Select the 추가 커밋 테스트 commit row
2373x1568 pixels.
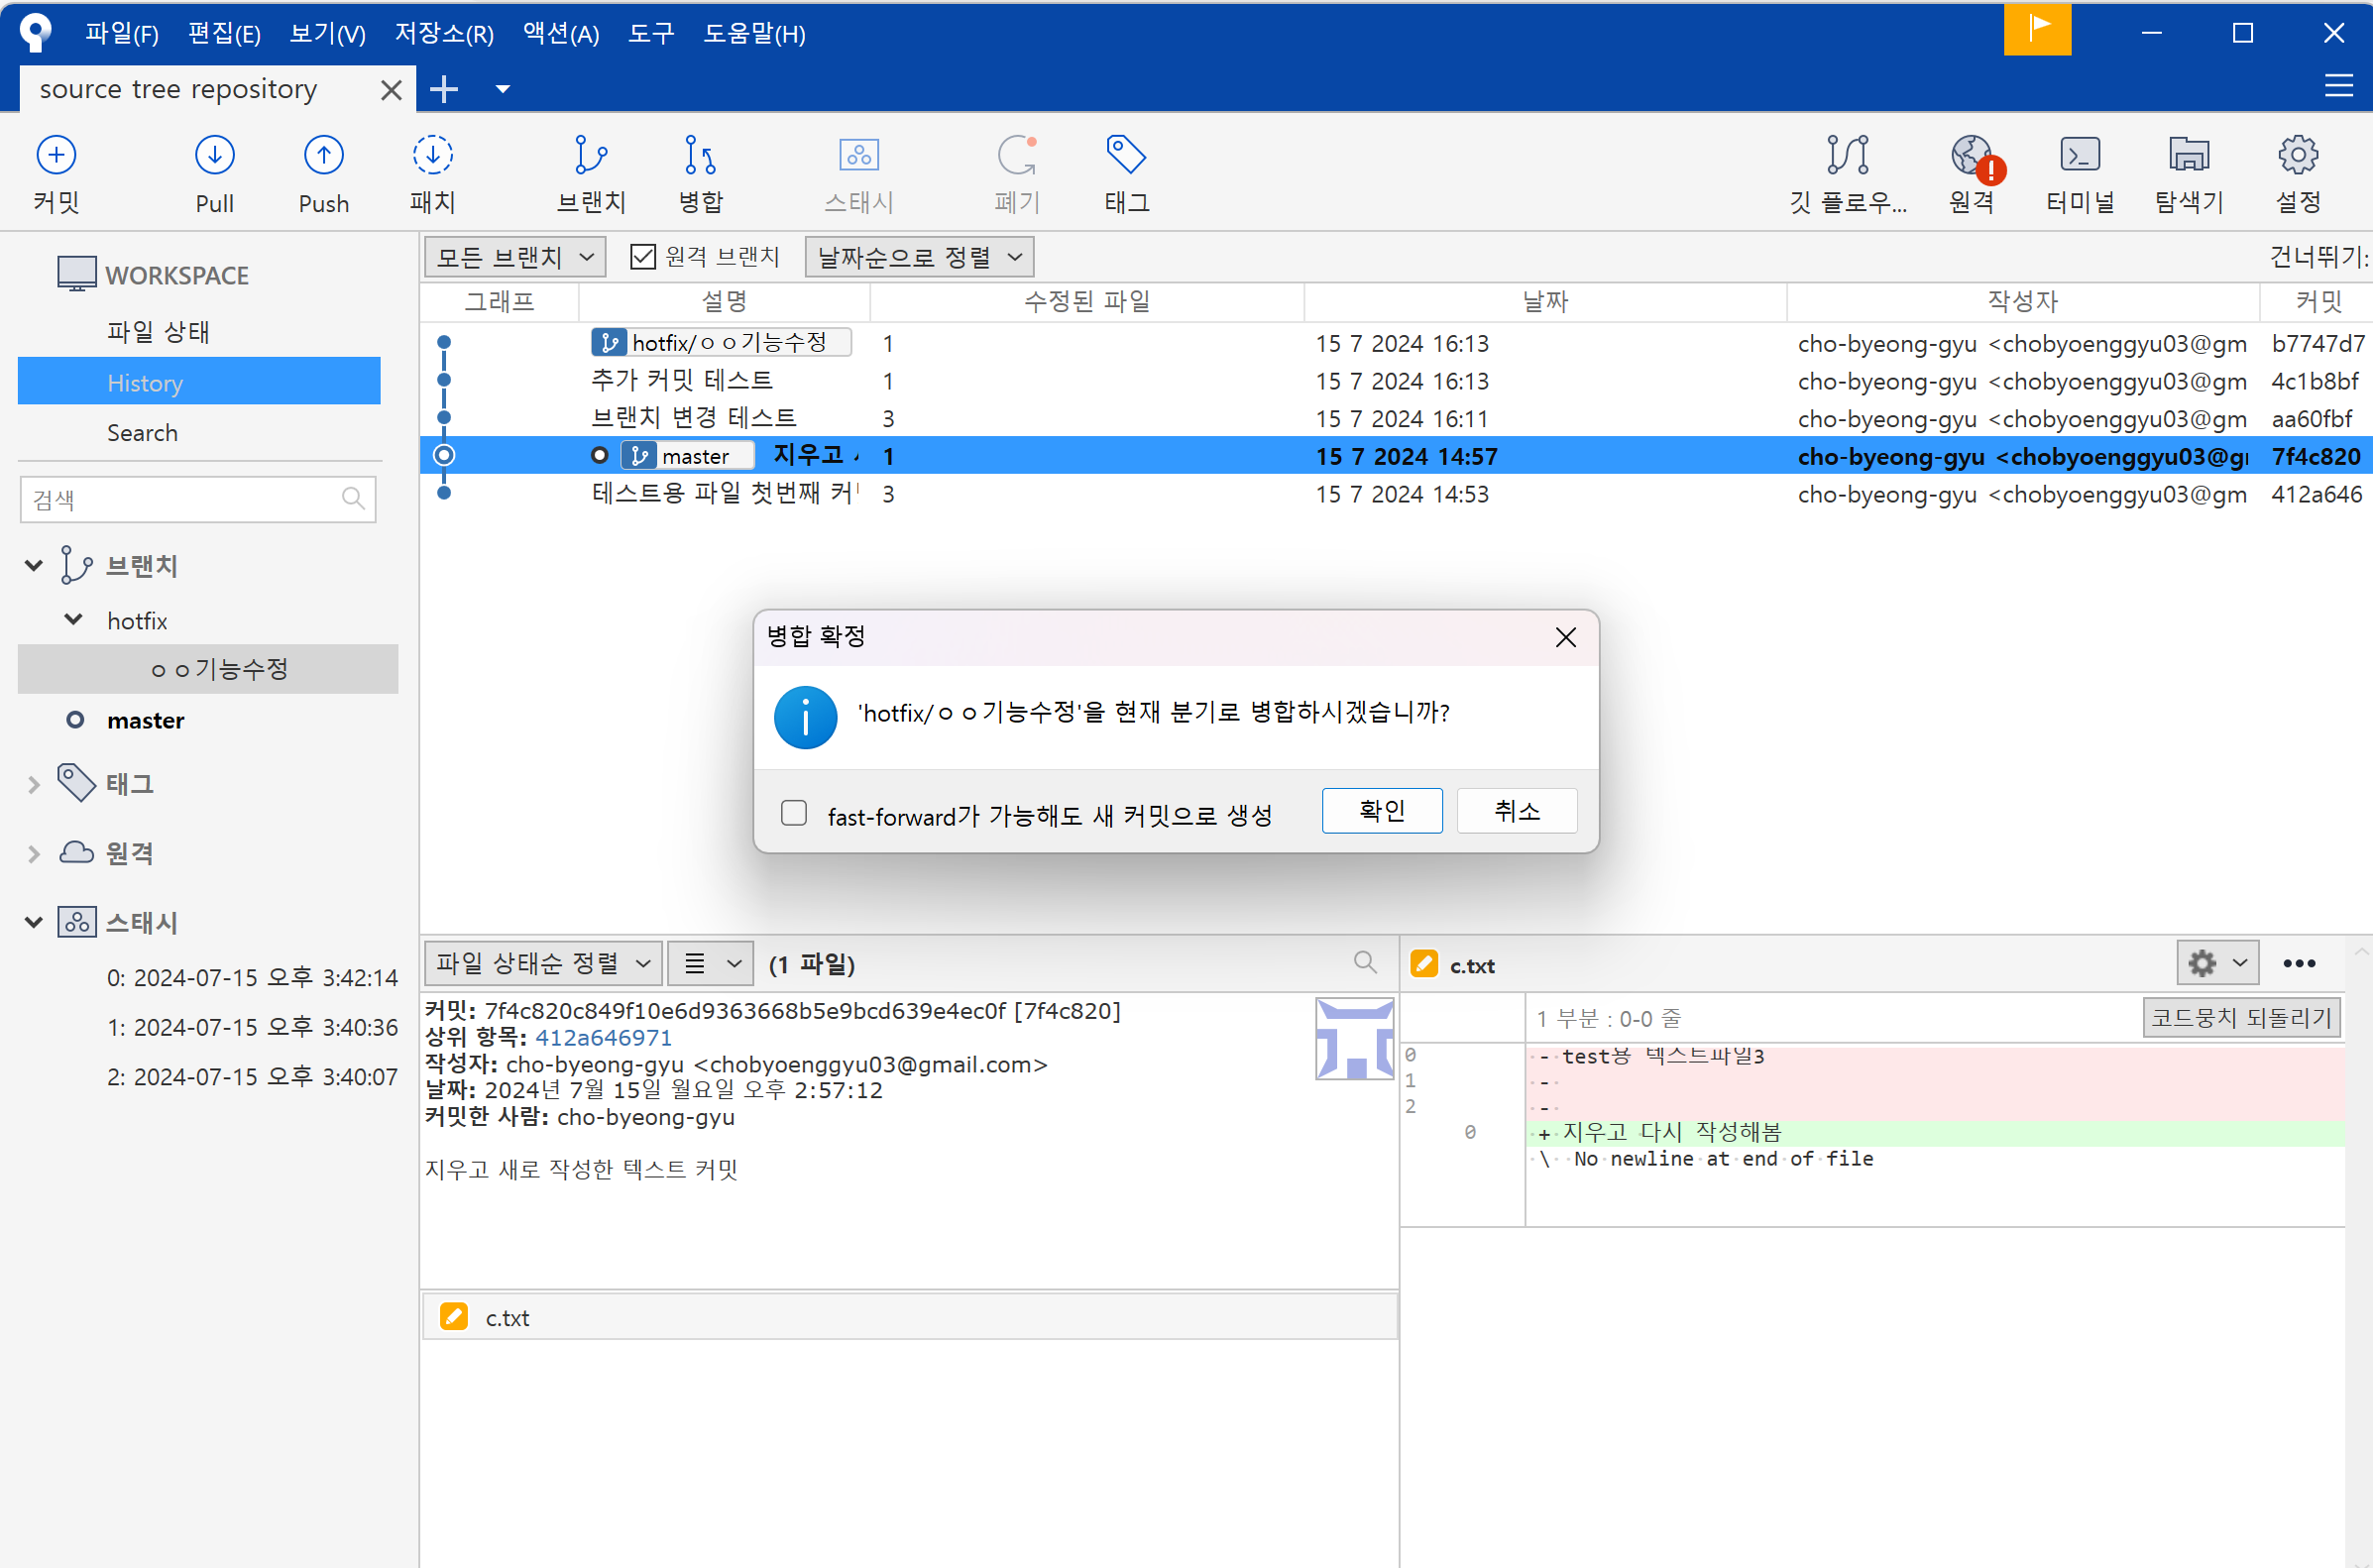pyautogui.click(x=1396, y=381)
